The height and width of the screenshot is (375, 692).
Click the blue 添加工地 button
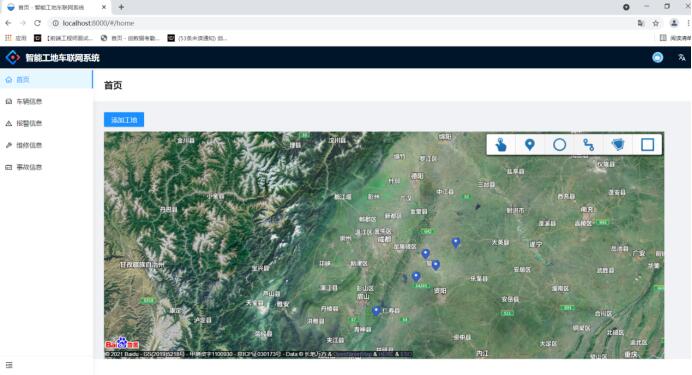click(x=124, y=120)
